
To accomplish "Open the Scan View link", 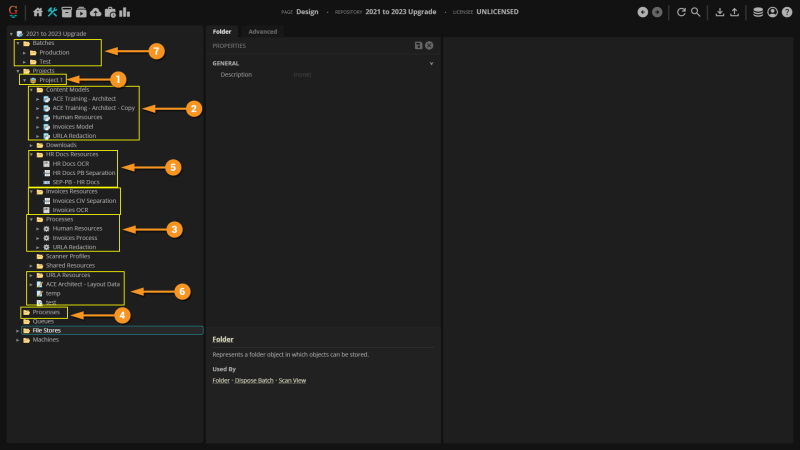I will [292, 380].
